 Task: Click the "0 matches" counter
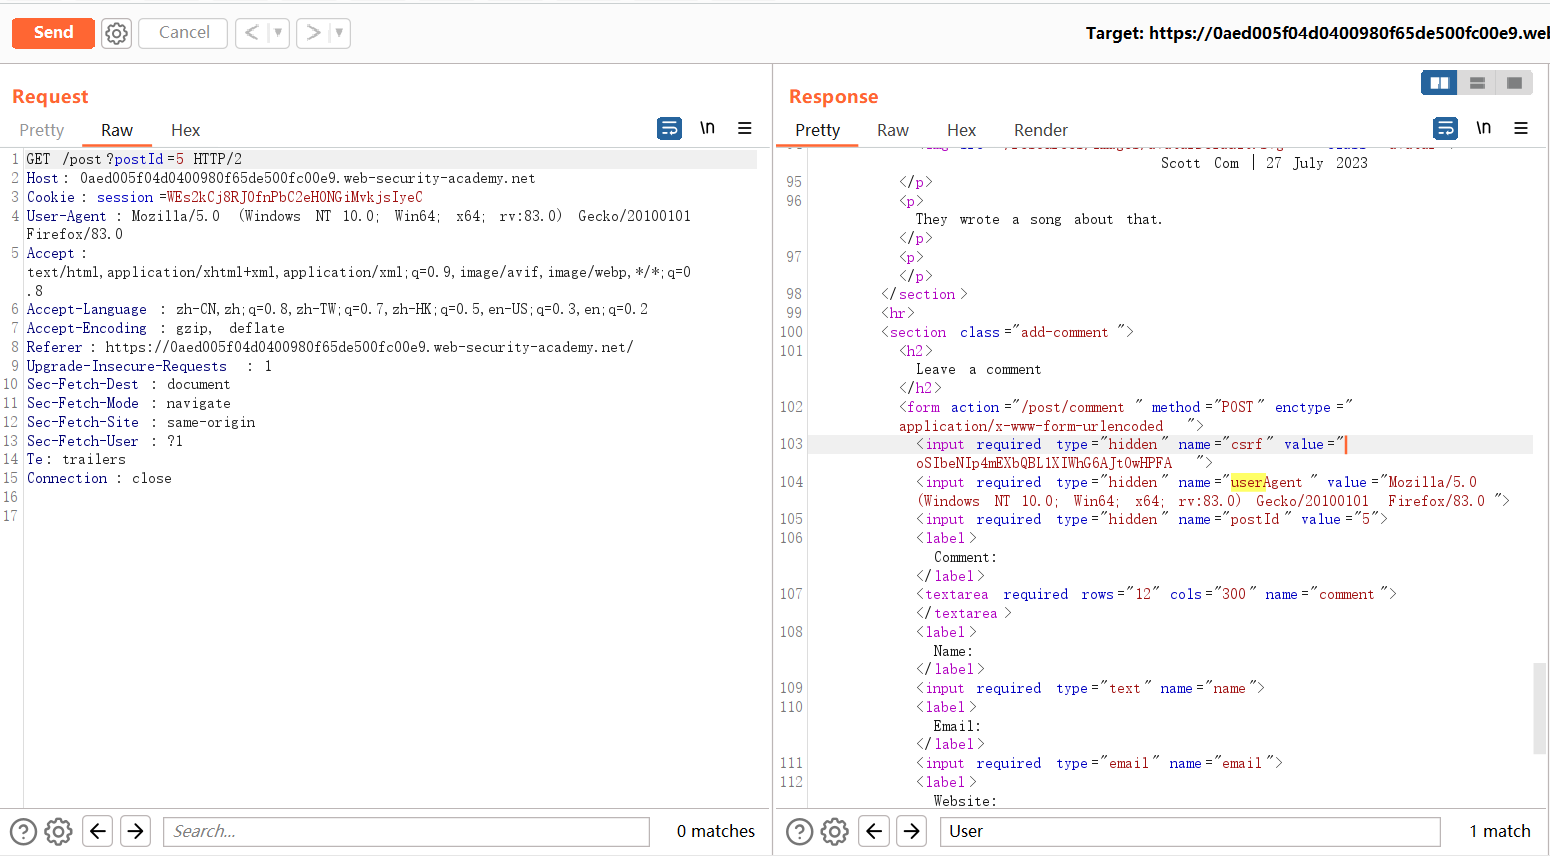tap(716, 831)
